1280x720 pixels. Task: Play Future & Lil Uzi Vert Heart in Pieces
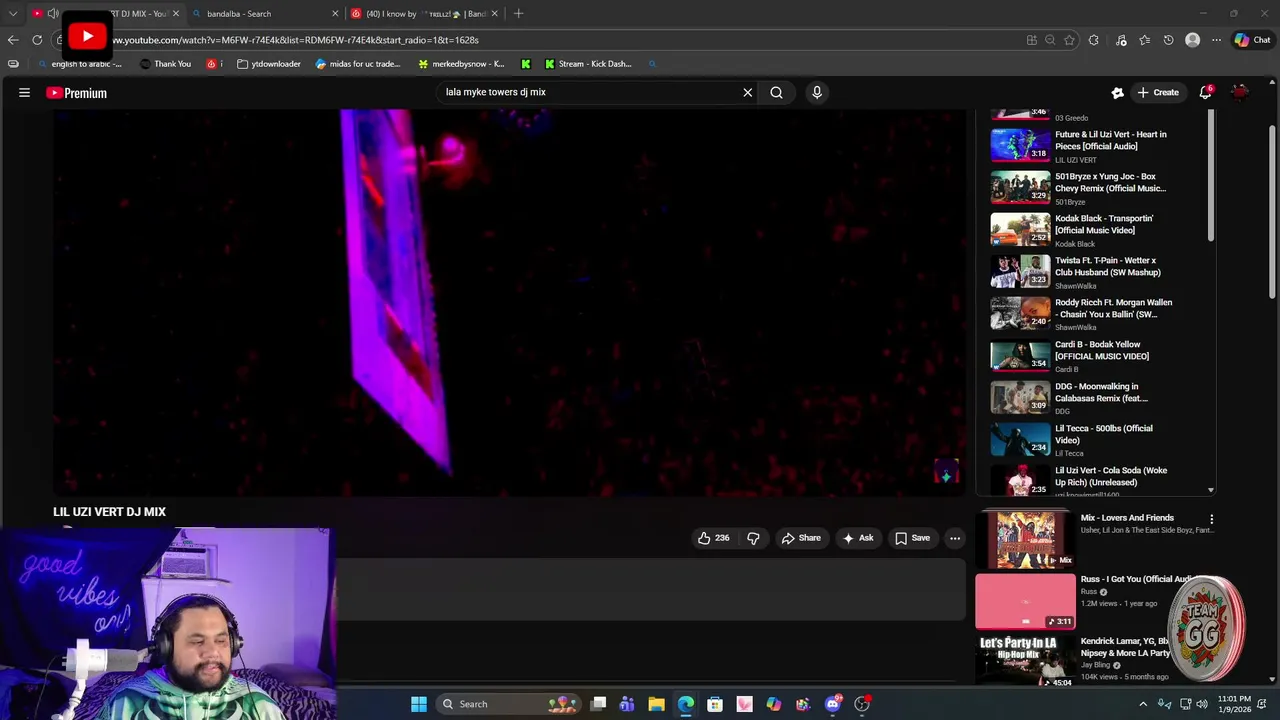coord(1100,145)
